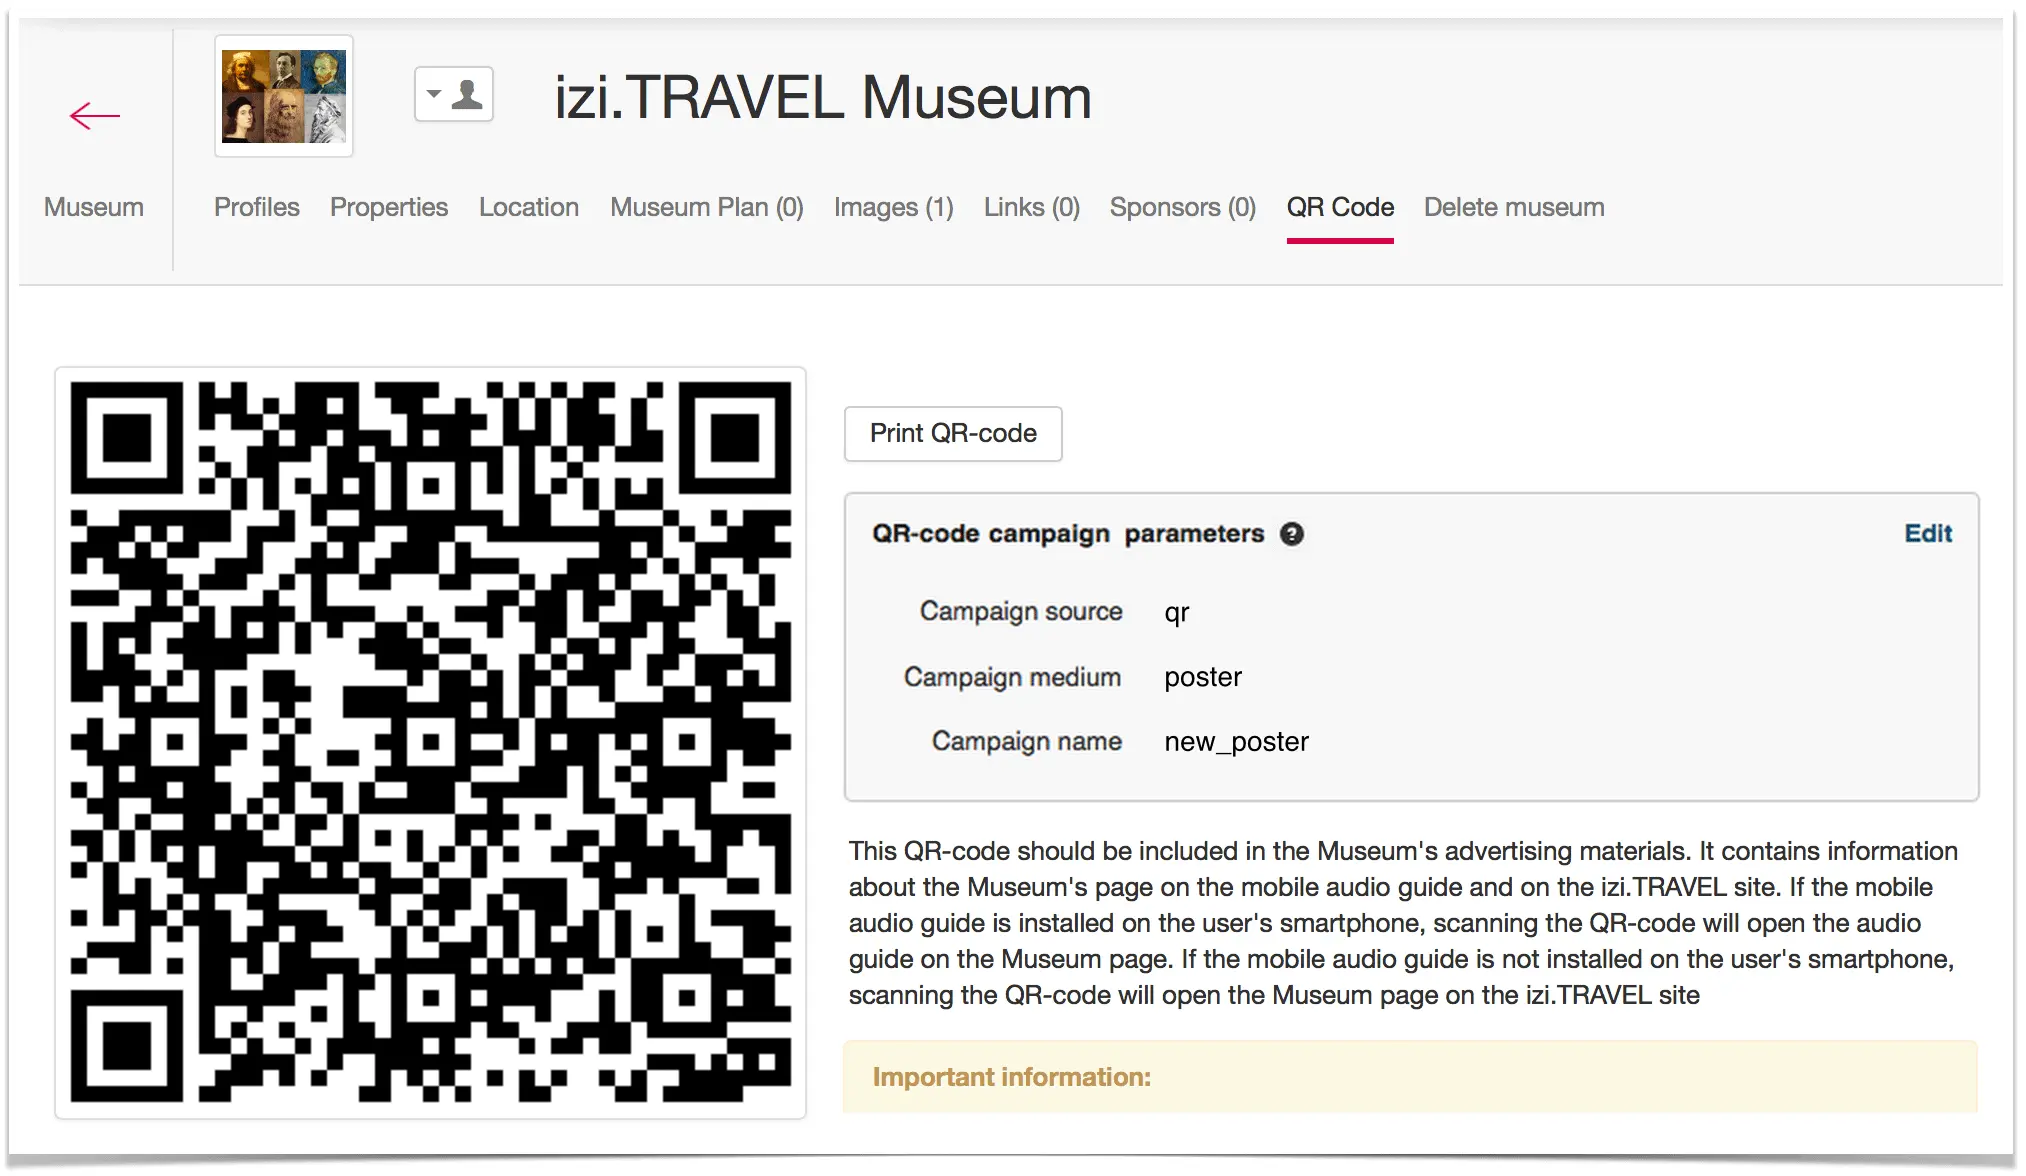The image size is (2026, 1176).
Task: Switch to the Profiles tab
Action: tap(256, 207)
